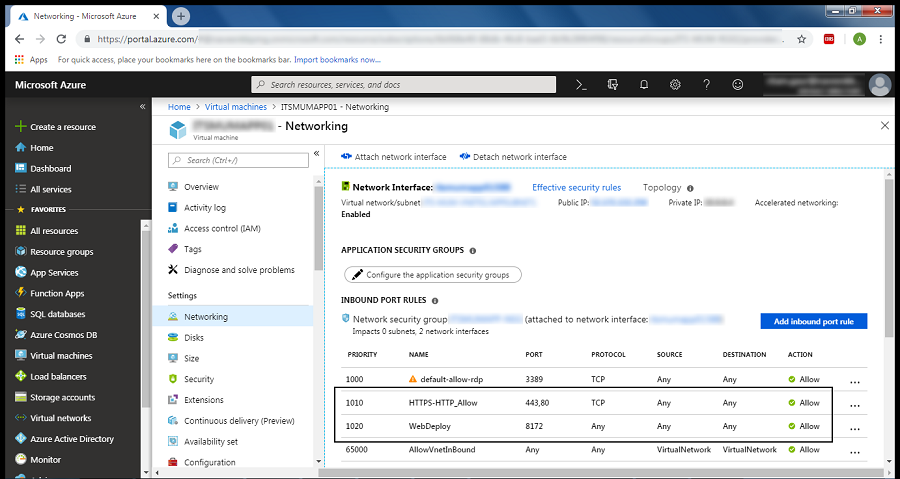Click the Import bookmarks now link

337,60
